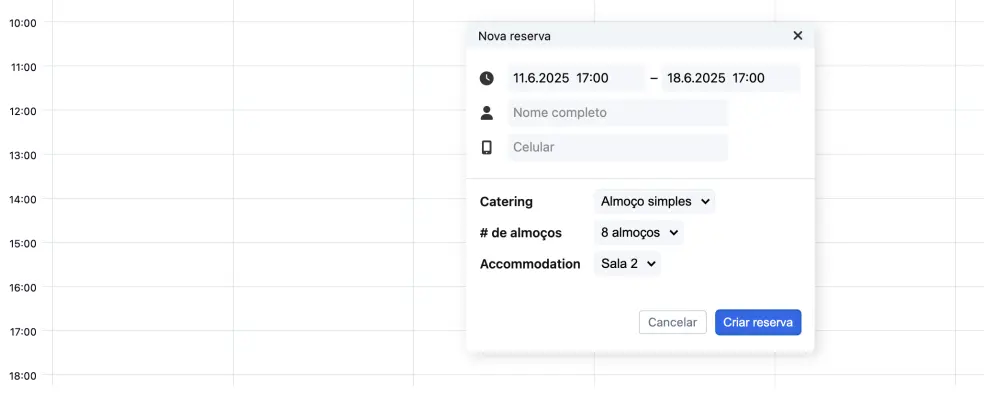Screen dimensions: 984x395
Task: Click the 14:00 slot in first calendar column
Action: [143, 220]
